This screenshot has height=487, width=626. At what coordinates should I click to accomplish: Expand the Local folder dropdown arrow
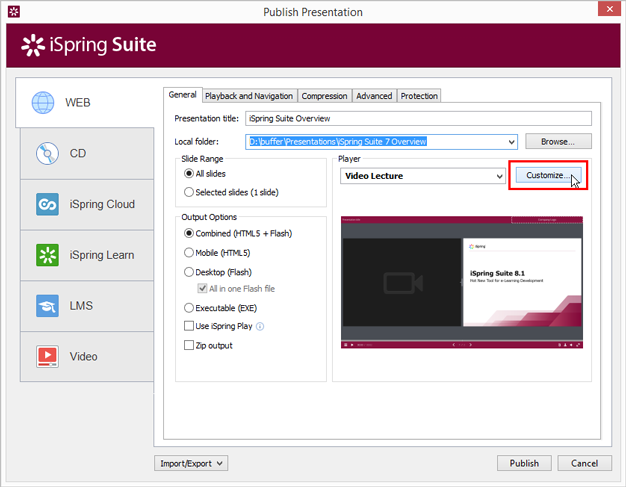point(511,142)
